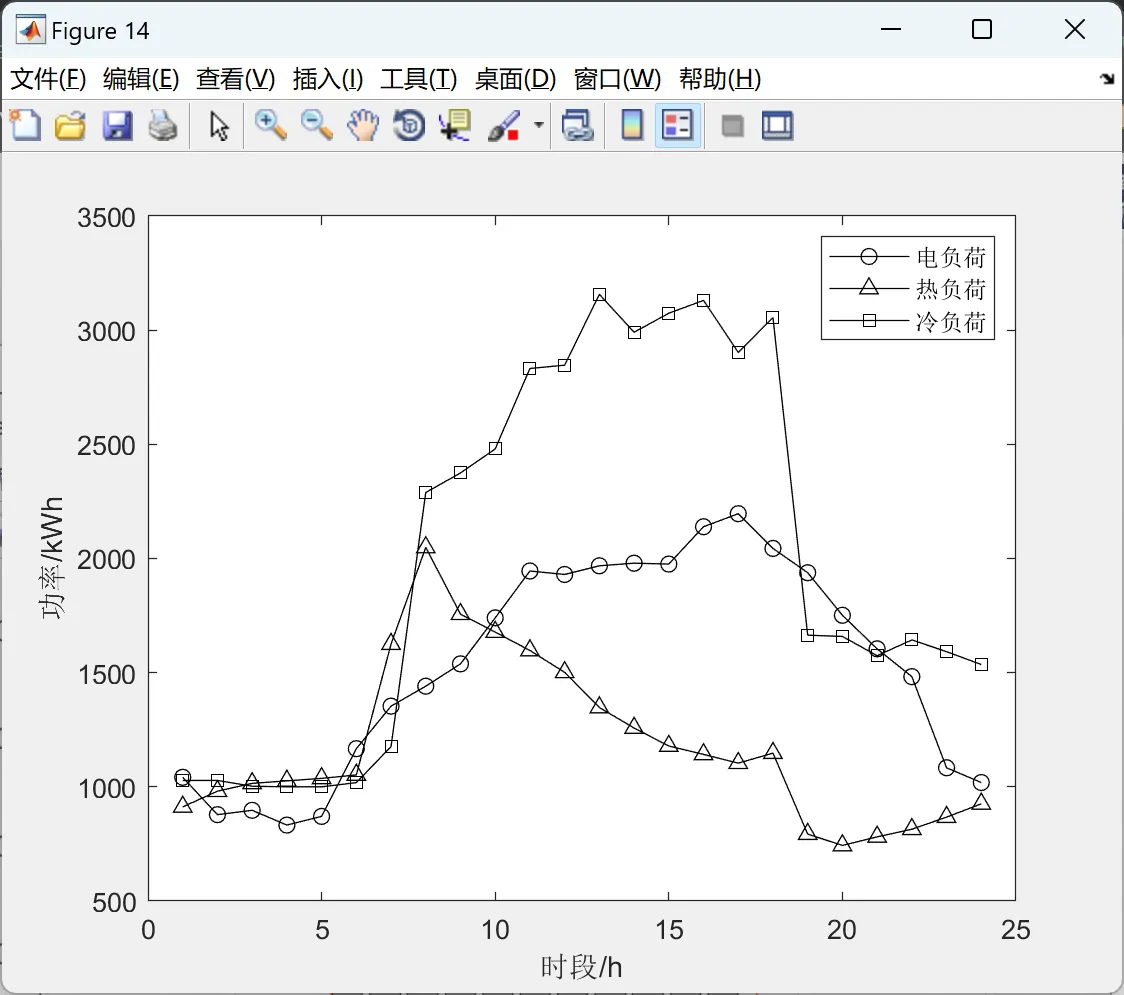Click the 热负荷 peak triangle marker at hour 8
The width and height of the screenshot is (1124, 995).
click(426, 546)
